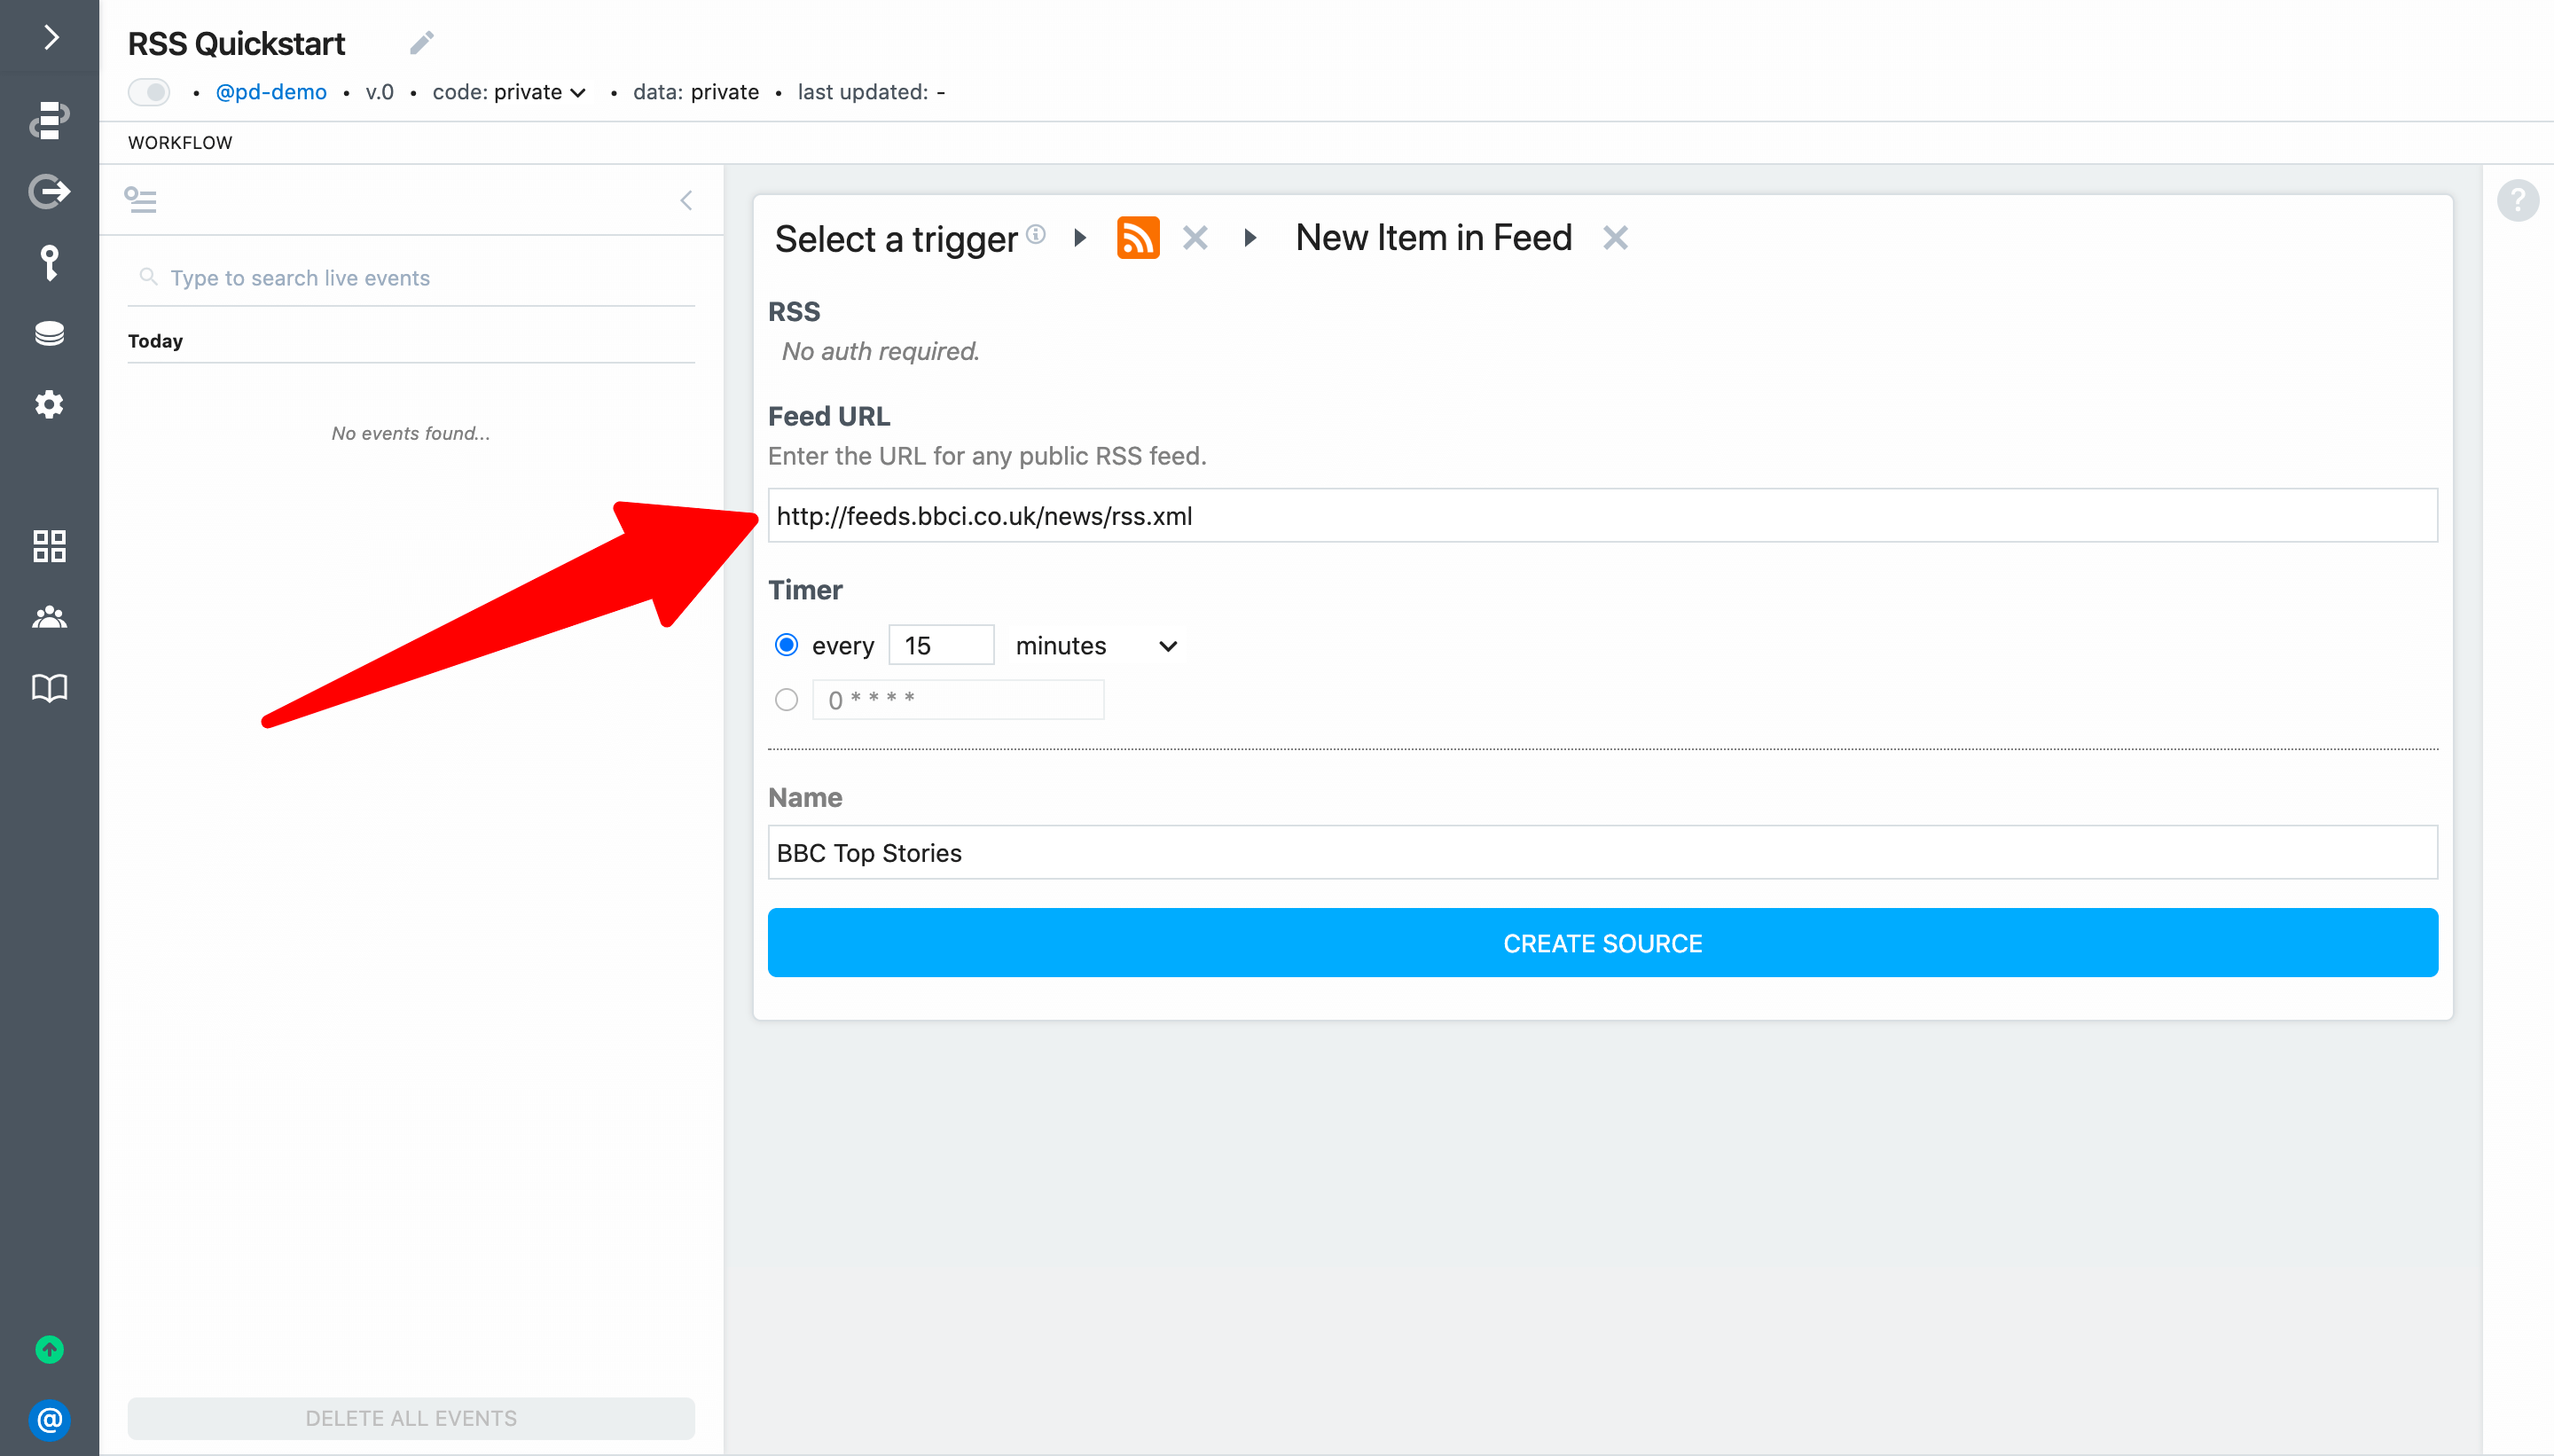Remove the New Item in Feed selection

(x=1615, y=238)
